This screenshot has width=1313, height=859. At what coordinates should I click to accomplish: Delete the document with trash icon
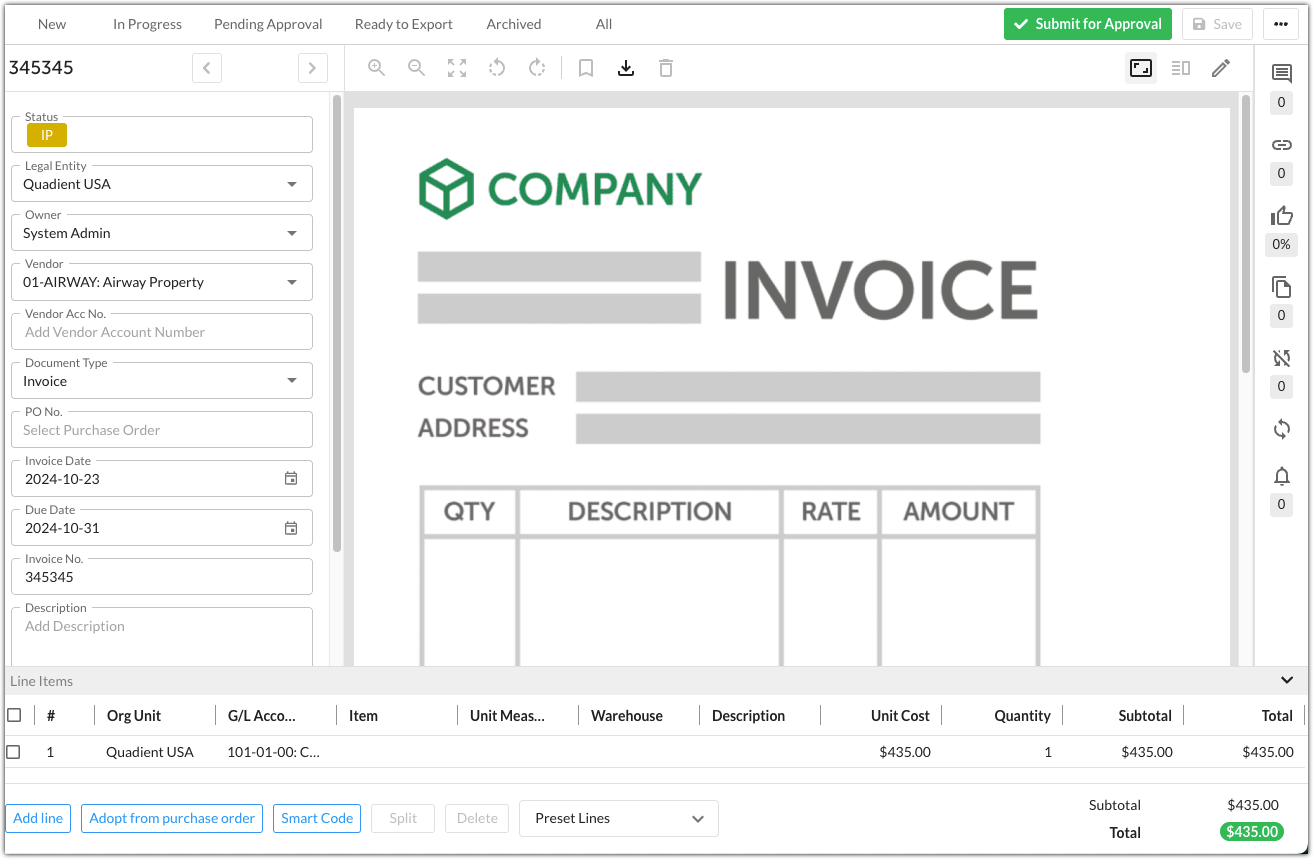pyautogui.click(x=666, y=68)
